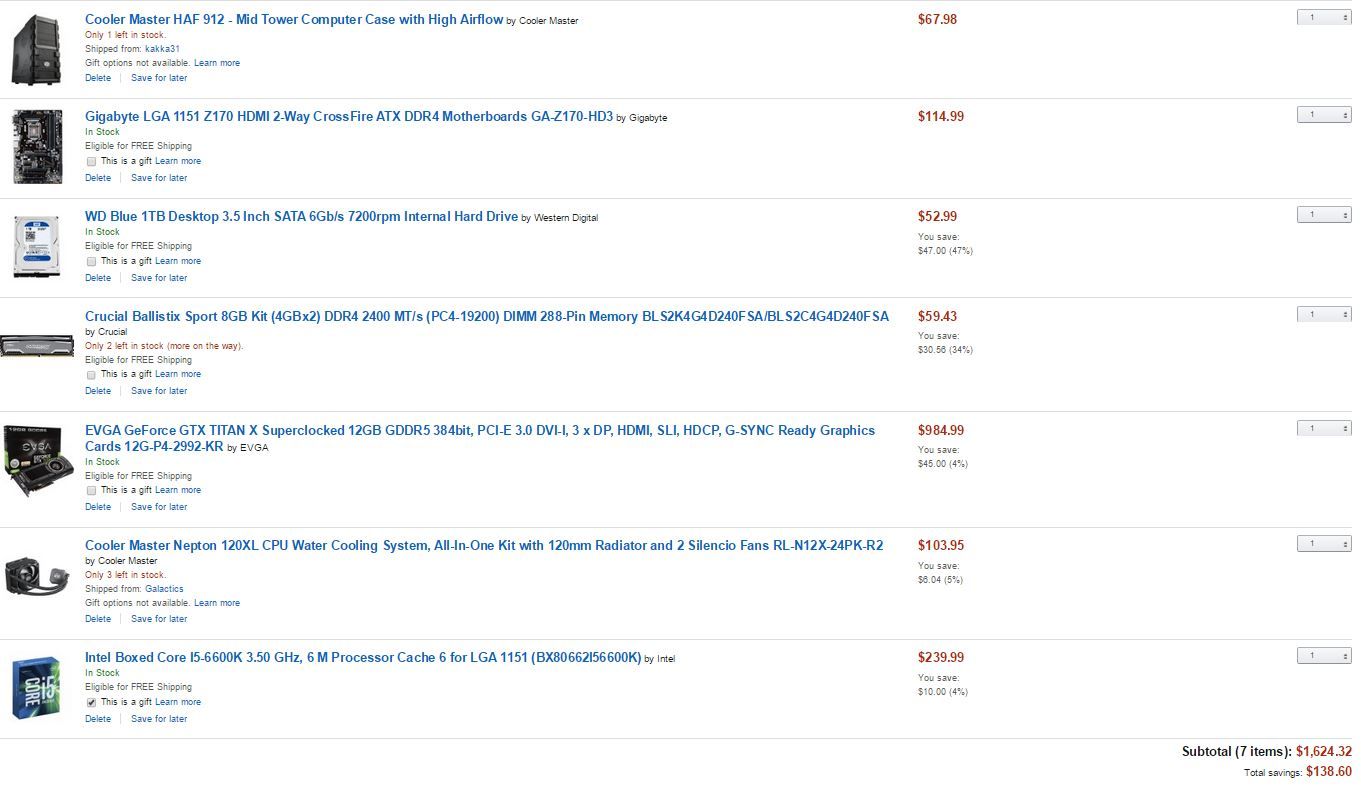Change quantity of the Nepton 120XL cooler
Image resolution: width=1361 pixels, height=787 pixels.
(x=1324, y=544)
